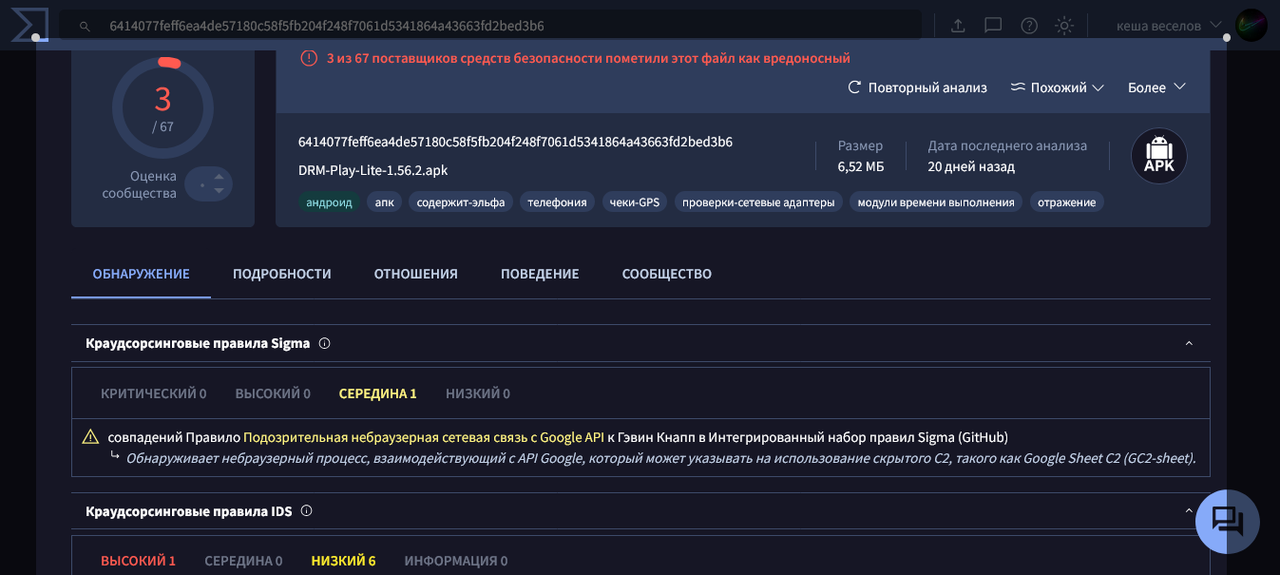Open the help question-mark icon
Image resolution: width=1280 pixels, height=575 pixels.
(x=1029, y=26)
